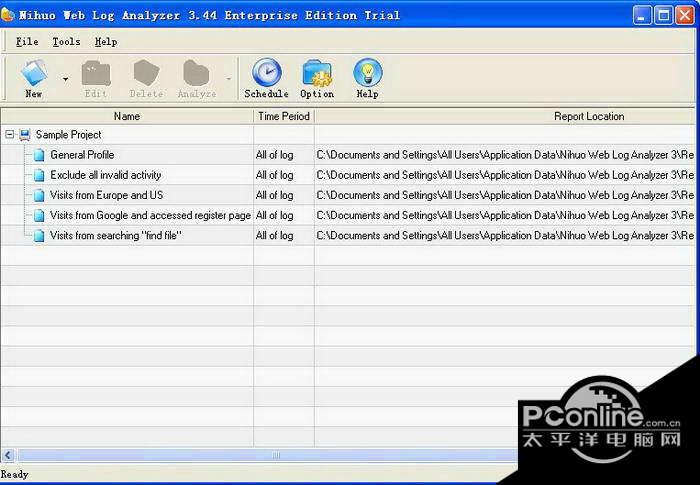This screenshot has width=700, height=485.
Task: Close the Nihuo Web Log Analyzer window
Action: (684, 16)
